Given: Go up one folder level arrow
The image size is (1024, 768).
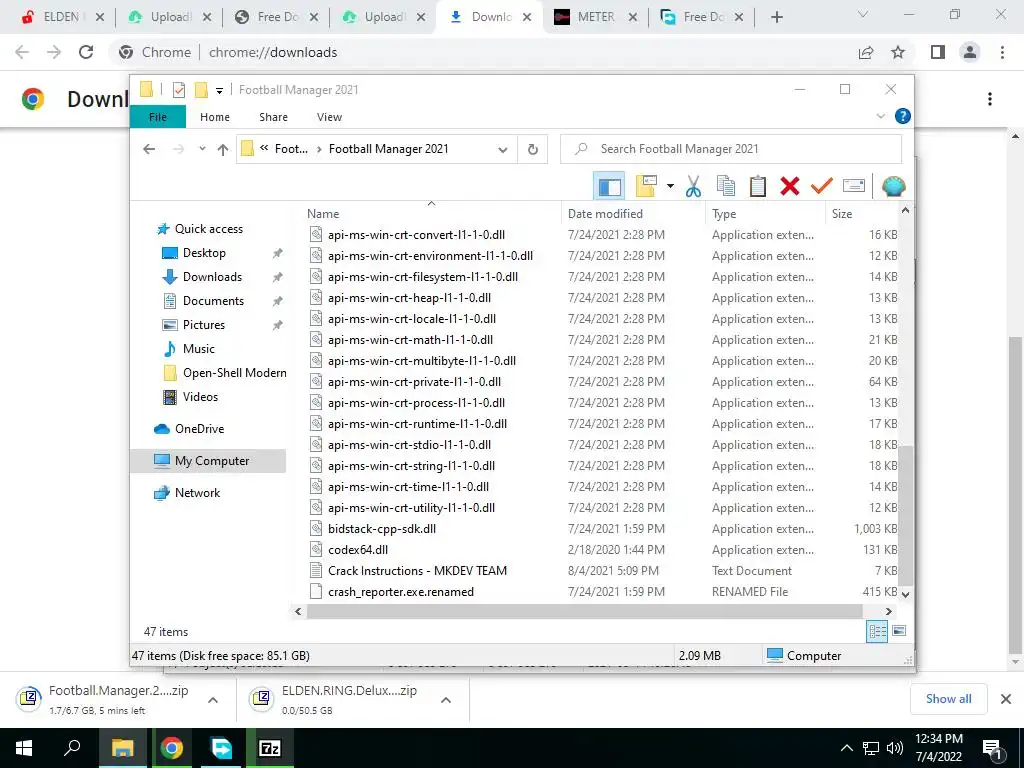Looking at the screenshot, I should click(223, 150).
